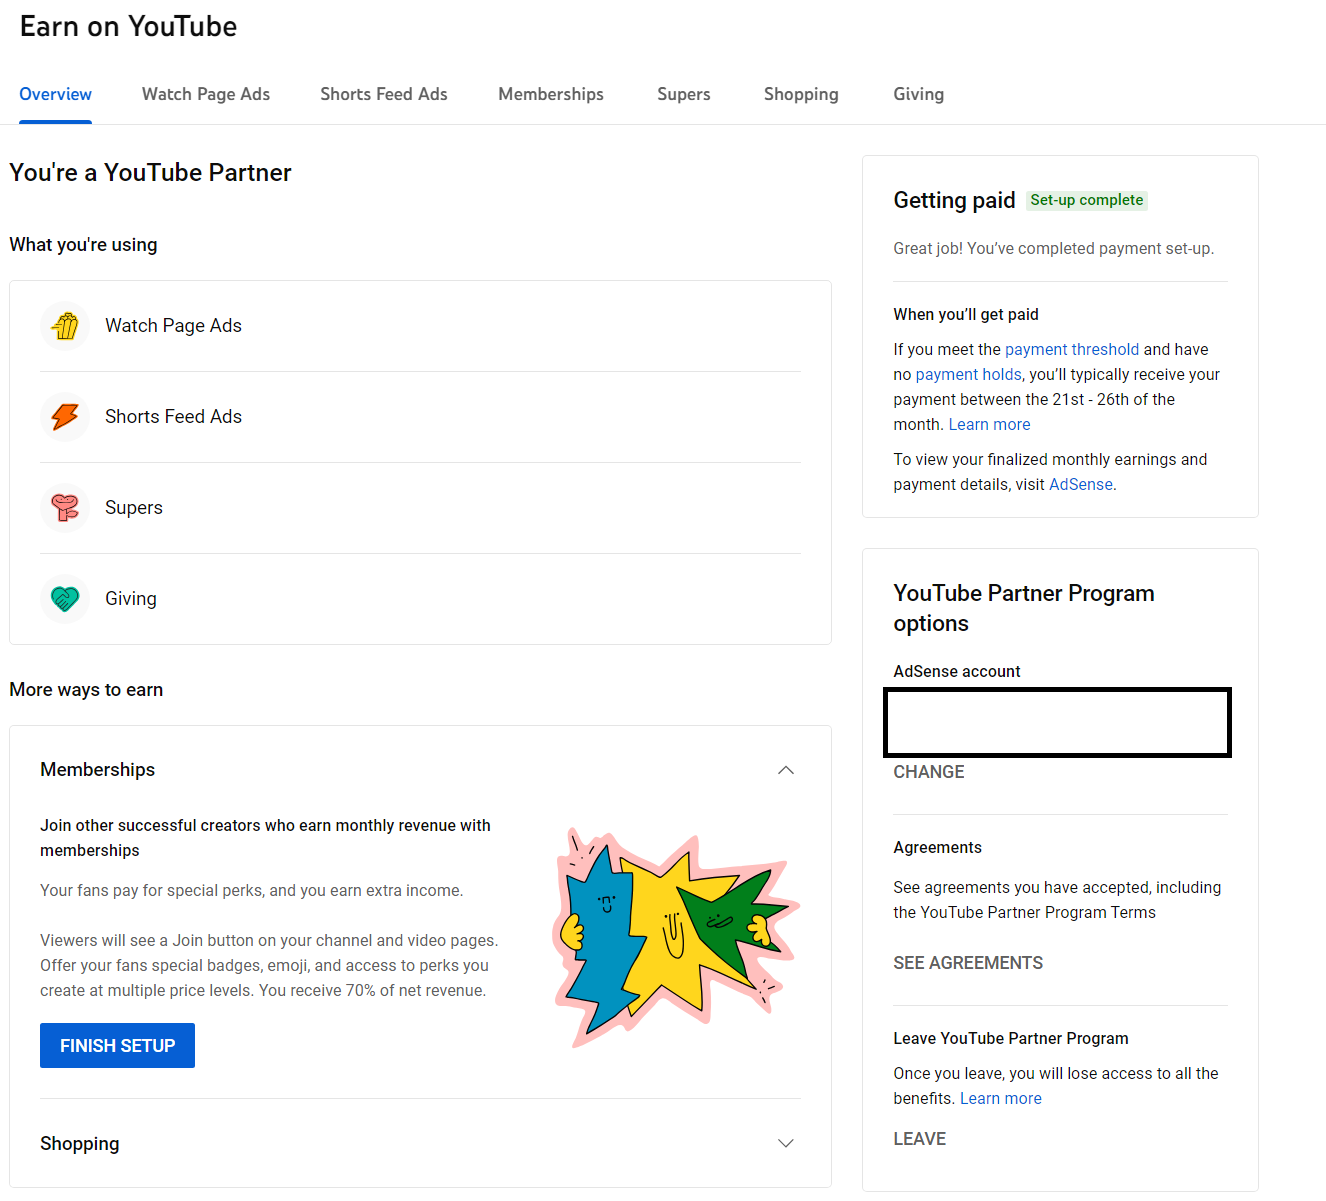The height and width of the screenshot is (1201, 1326).
Task: Click the See Agreements button
Action: click(967, 963)
